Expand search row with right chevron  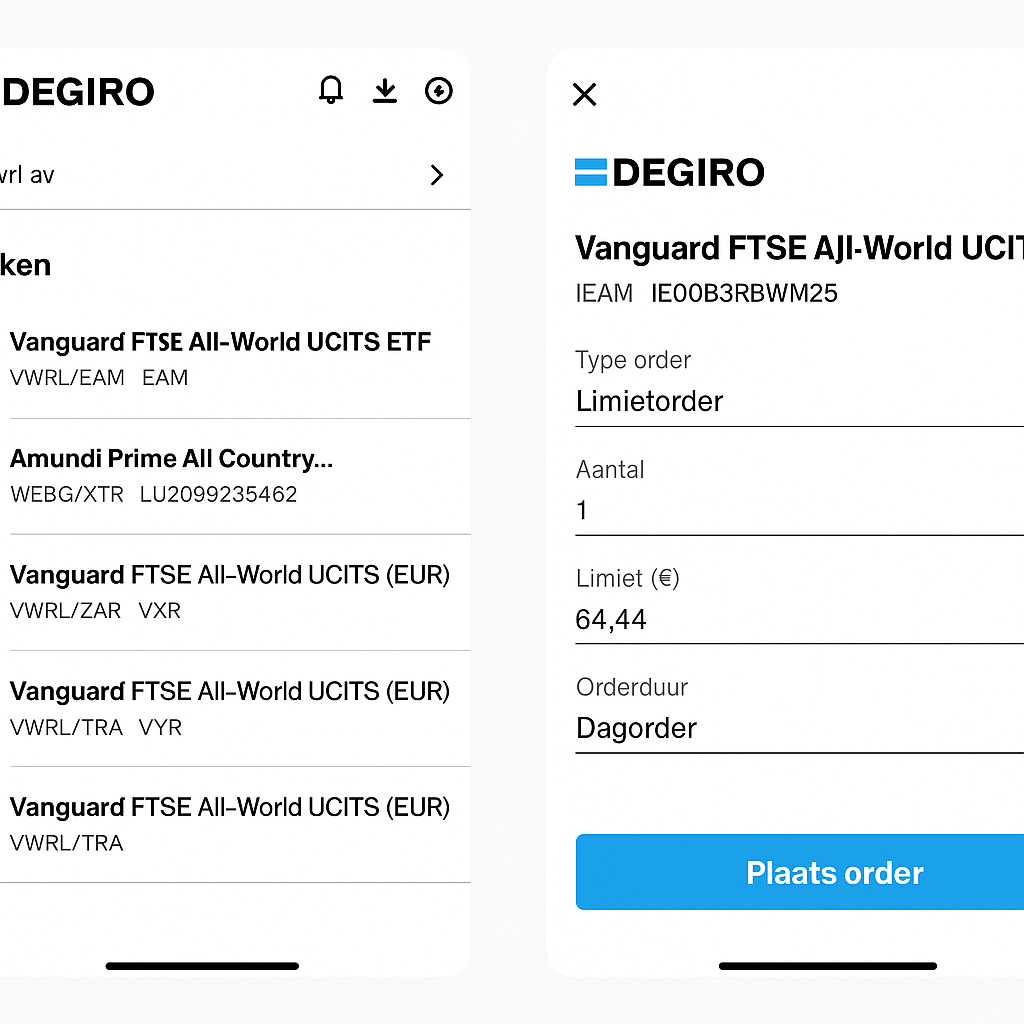(436, 175)
